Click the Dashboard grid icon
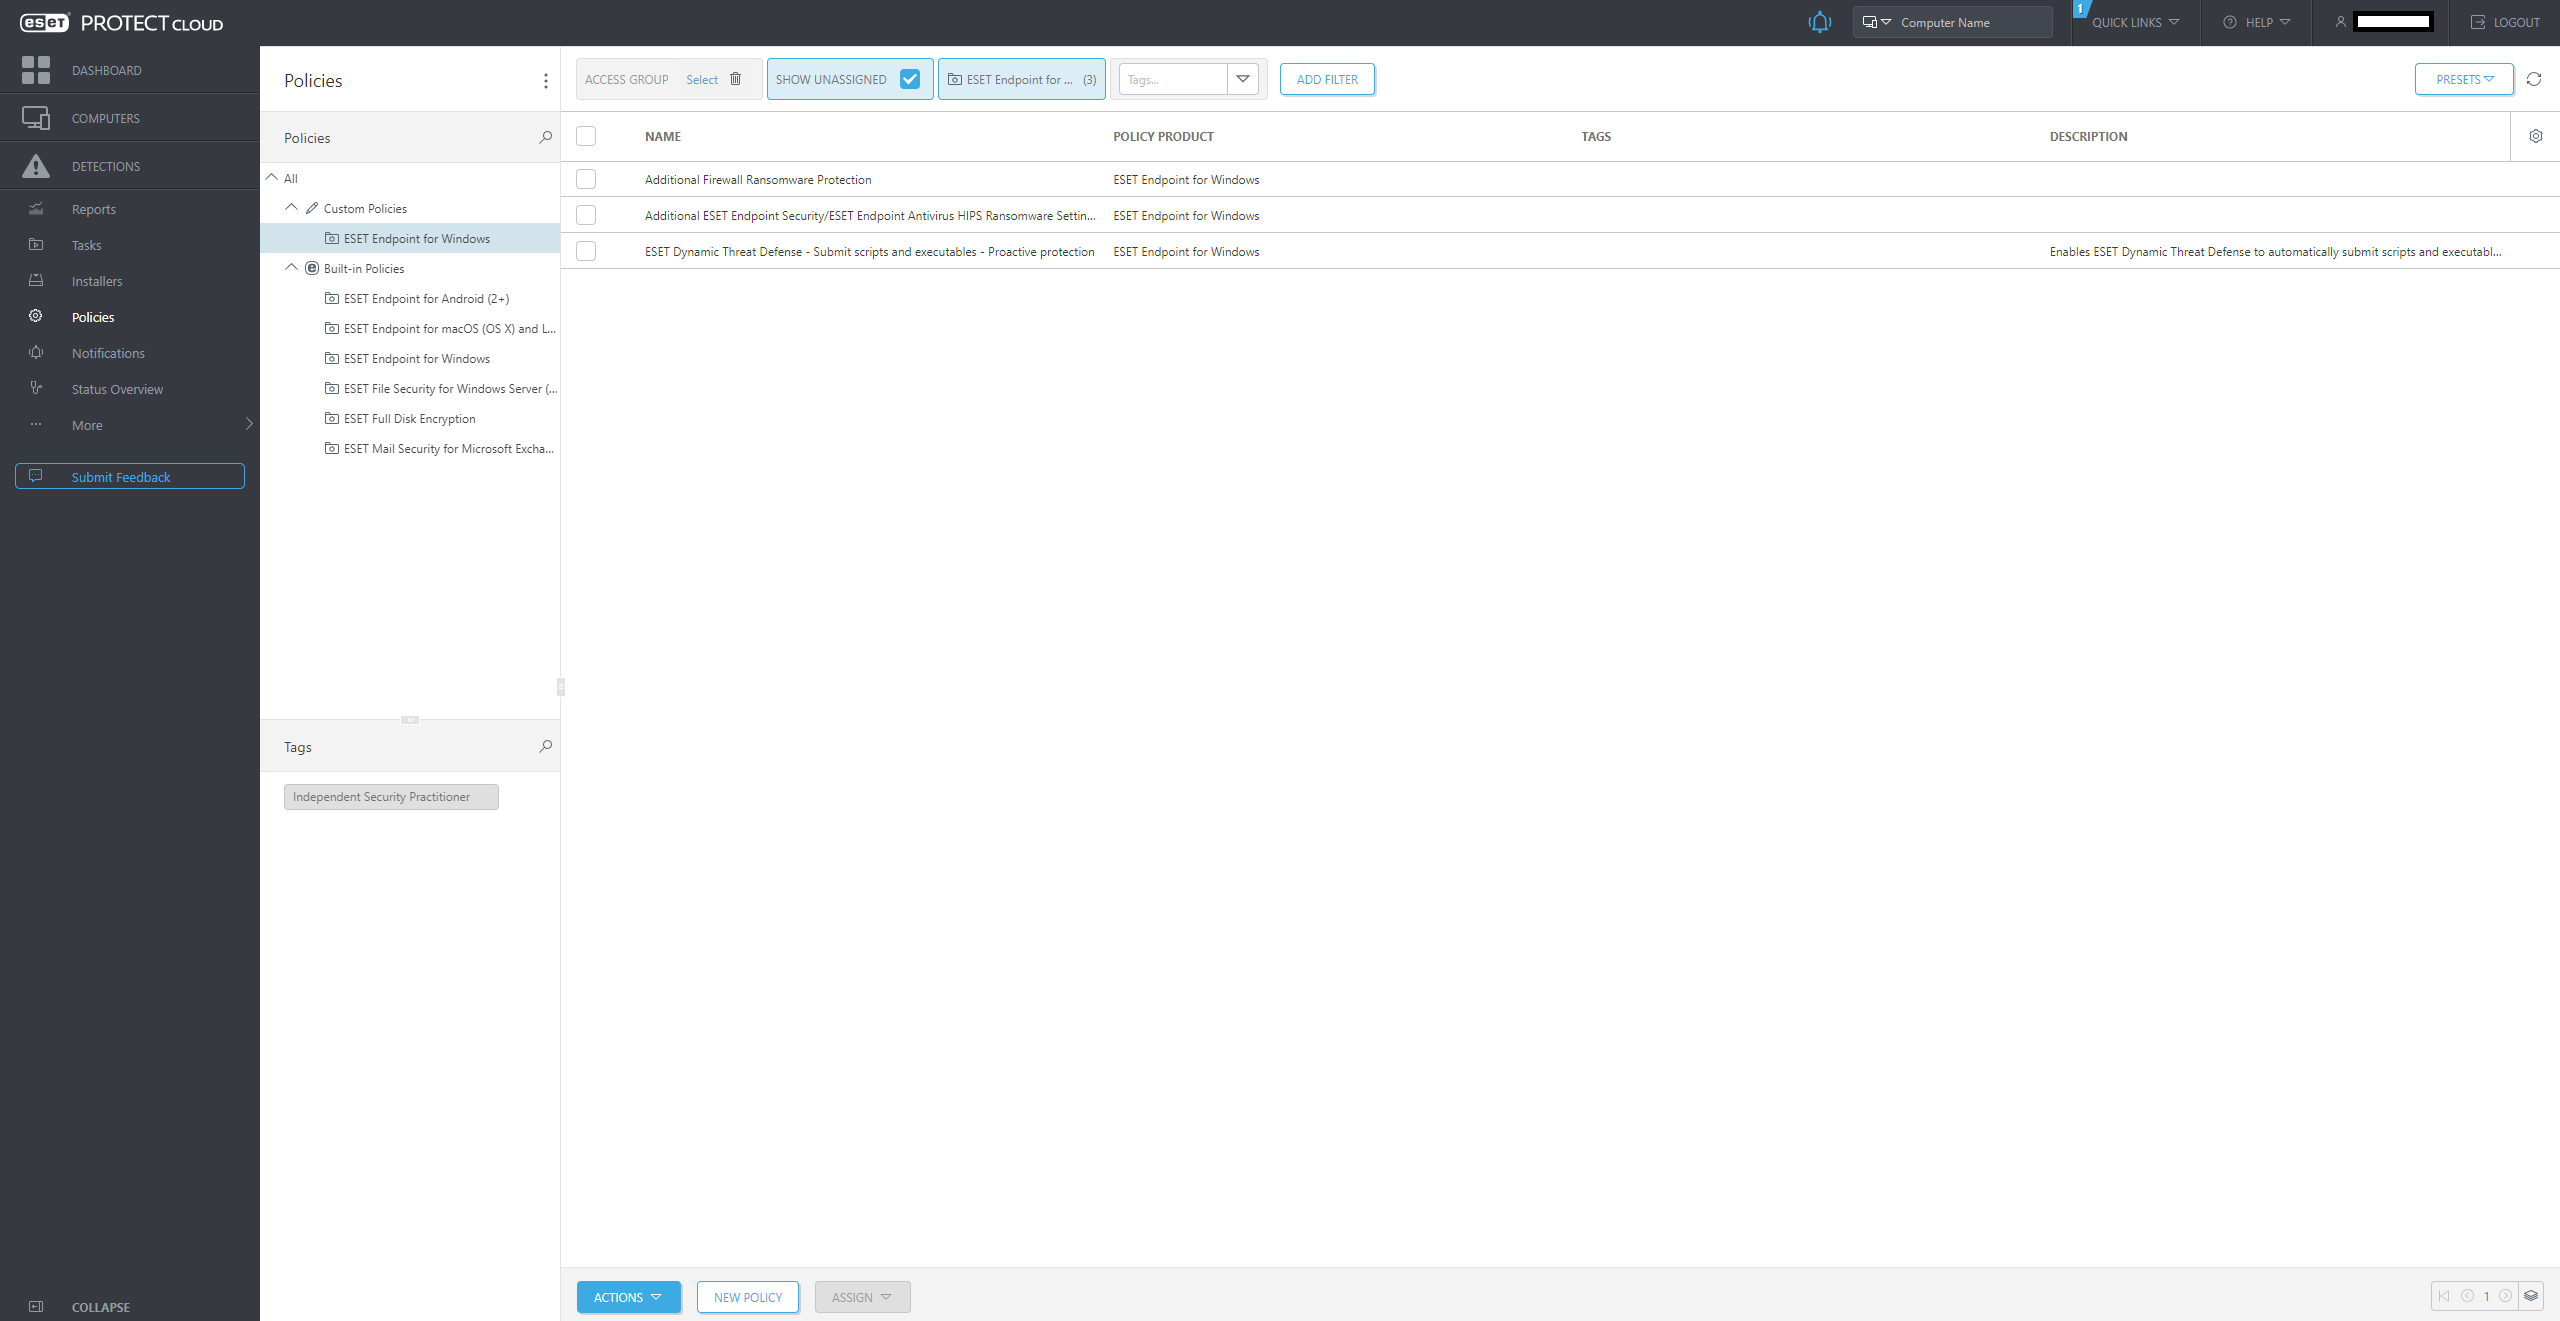The height and width of the screenshot is (1321, 2560). [36, 70]
